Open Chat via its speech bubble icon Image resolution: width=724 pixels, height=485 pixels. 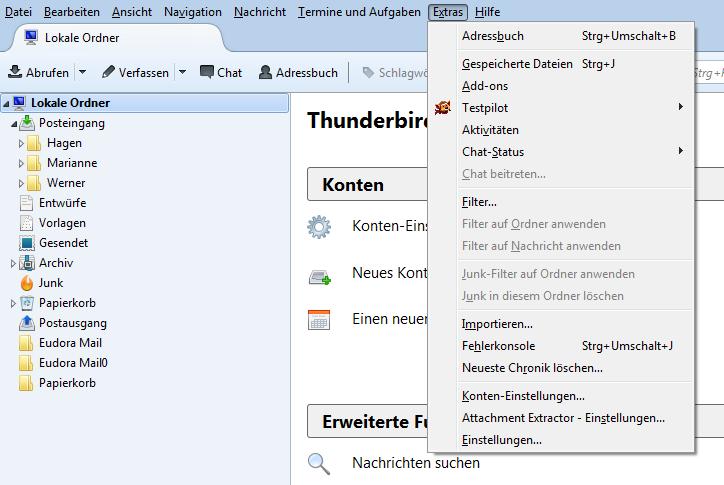(206, 72)
